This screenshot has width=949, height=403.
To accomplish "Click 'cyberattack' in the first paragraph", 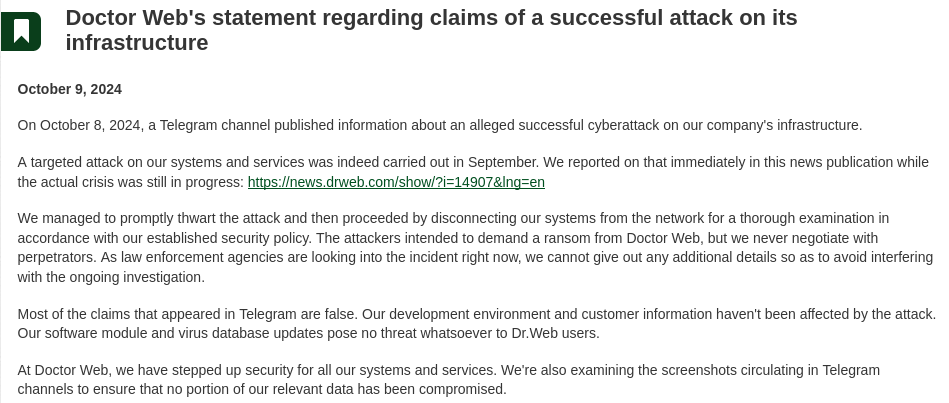I will [623, 125].
